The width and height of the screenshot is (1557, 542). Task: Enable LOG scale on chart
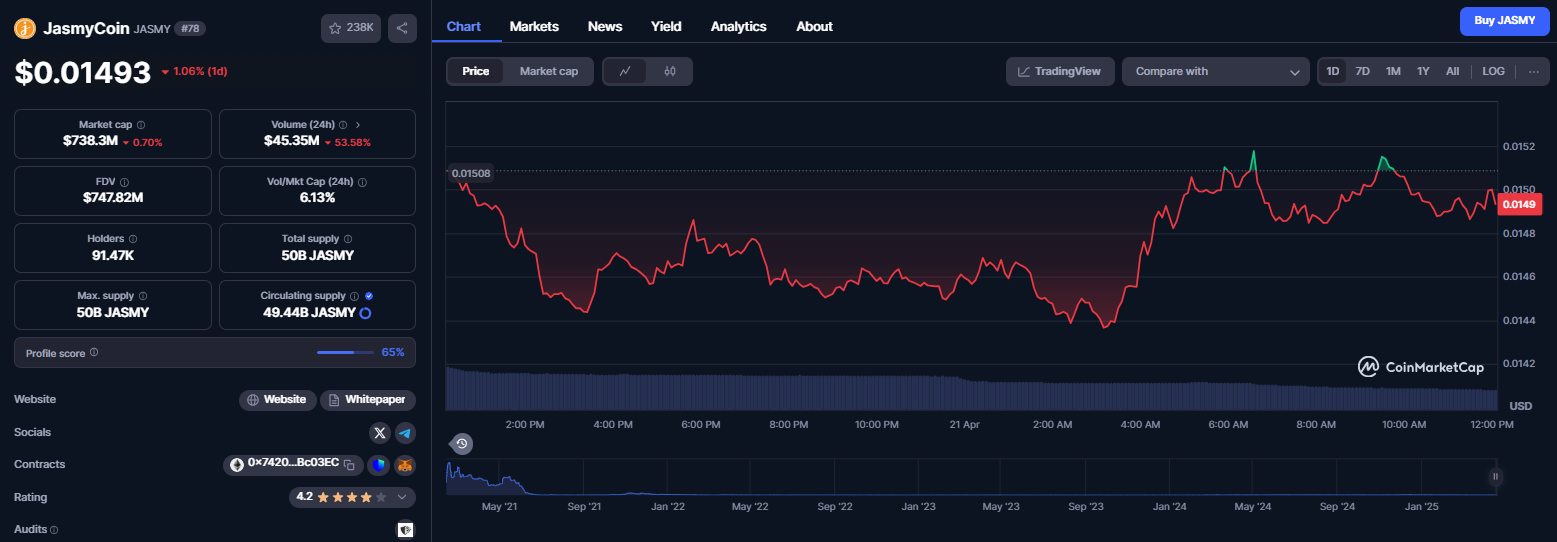point(1493,71)
